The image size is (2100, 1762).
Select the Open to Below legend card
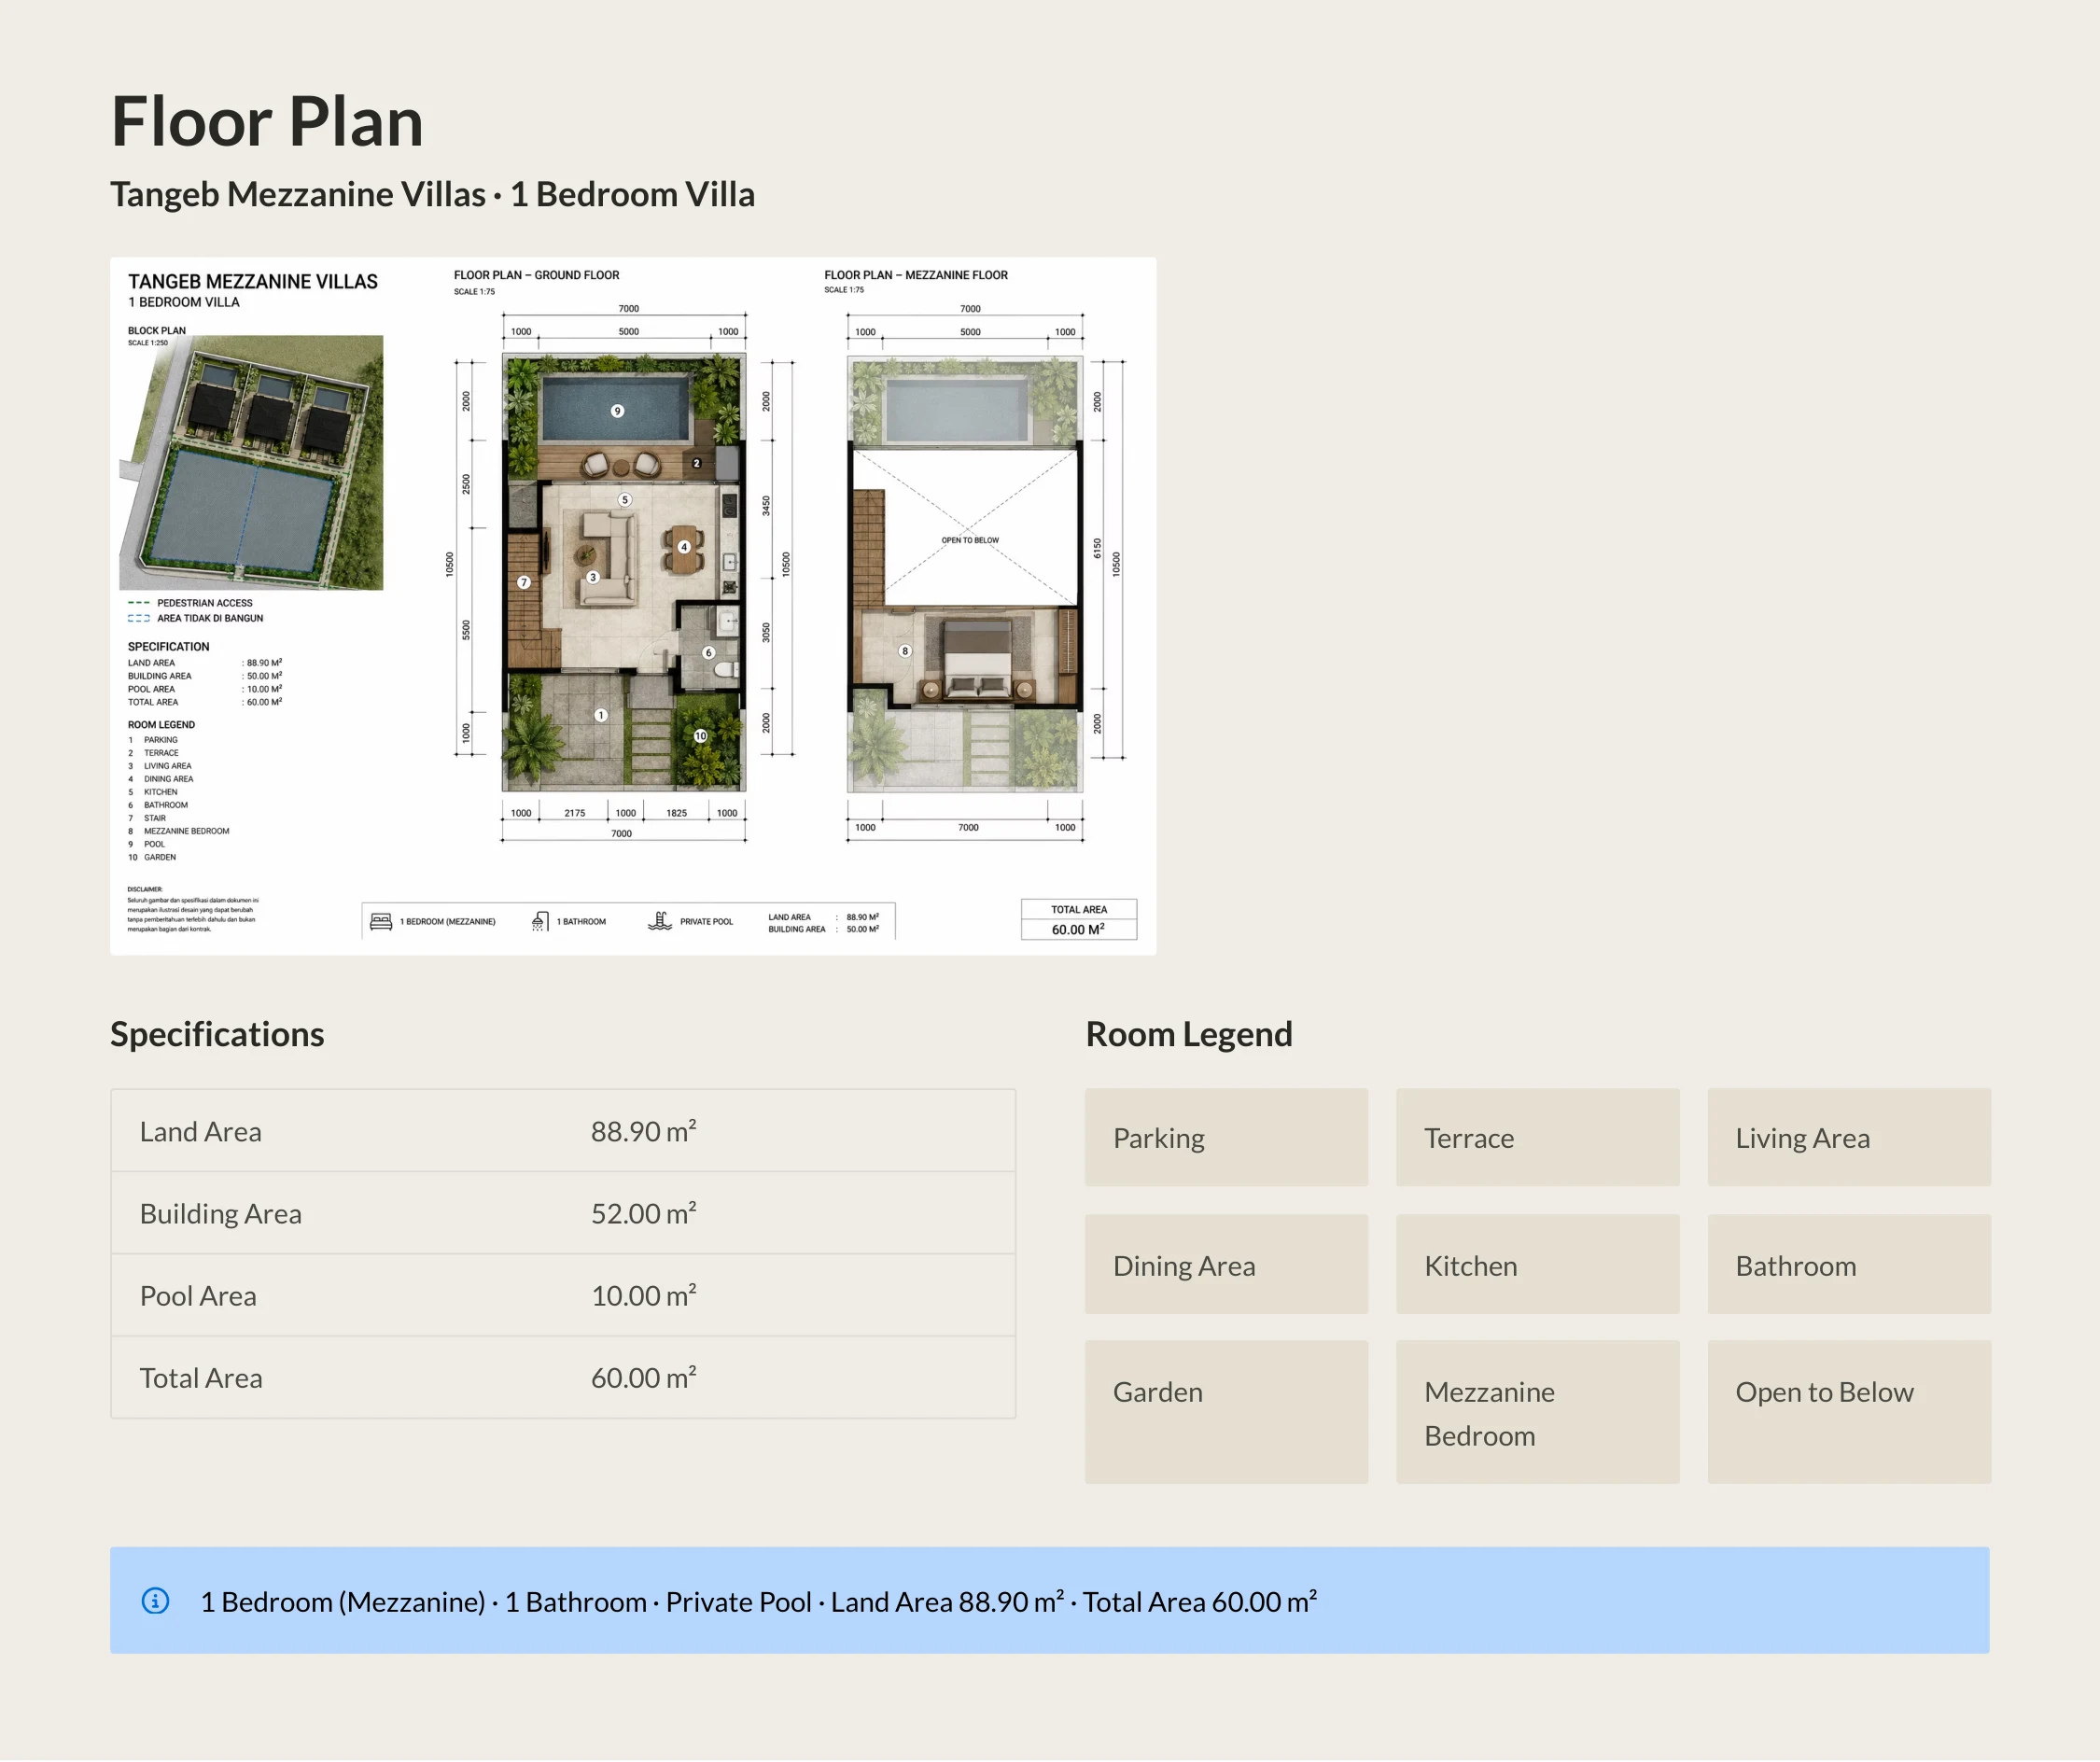click(x=1849, y=1412)
